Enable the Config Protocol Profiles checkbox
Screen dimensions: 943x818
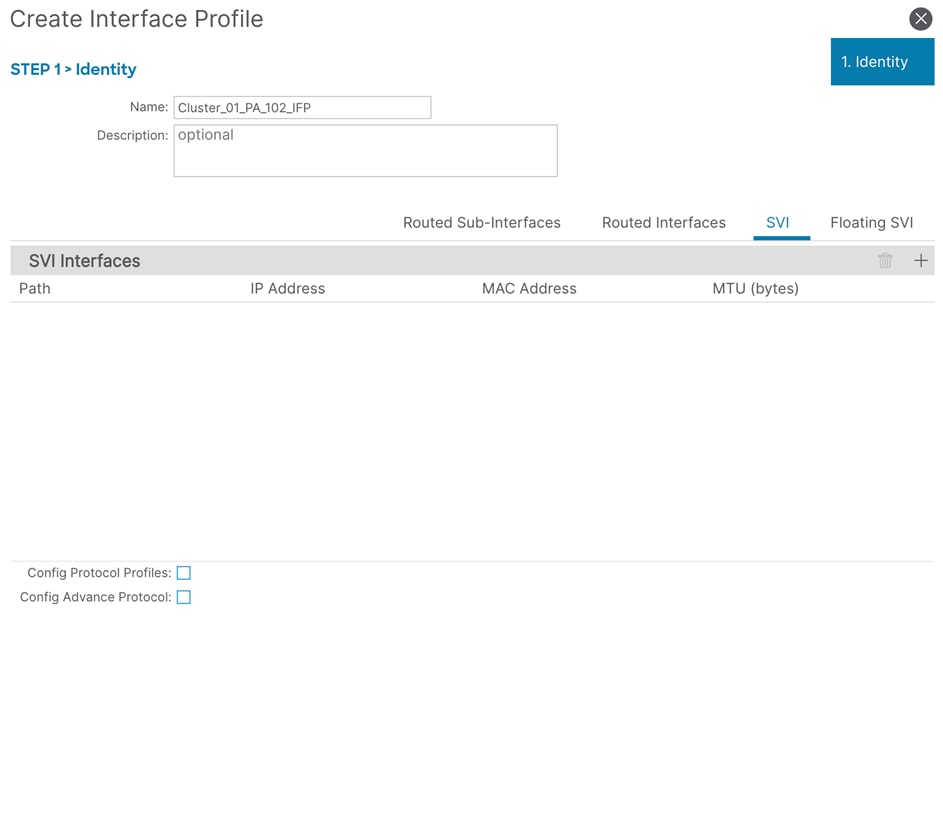(x=184, y=573)
